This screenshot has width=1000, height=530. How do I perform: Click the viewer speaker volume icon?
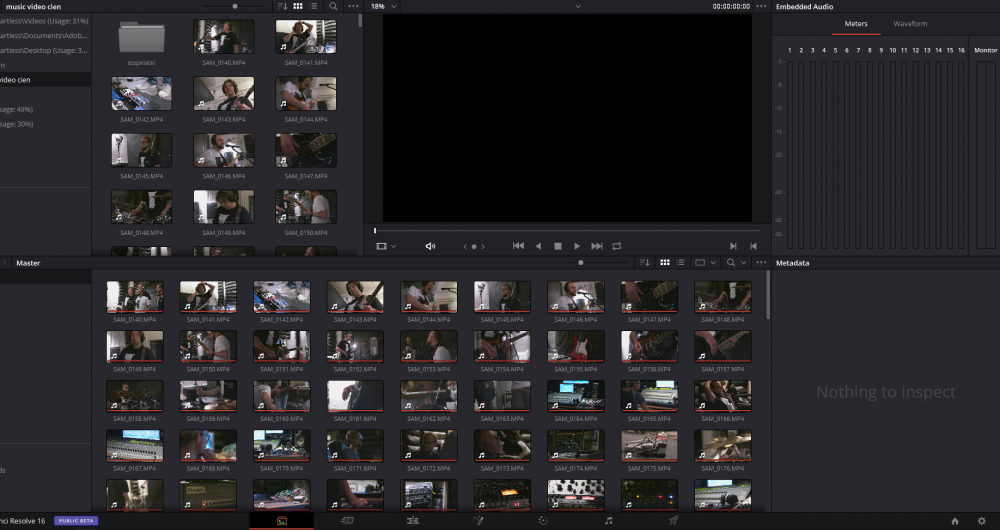point(430,246)
